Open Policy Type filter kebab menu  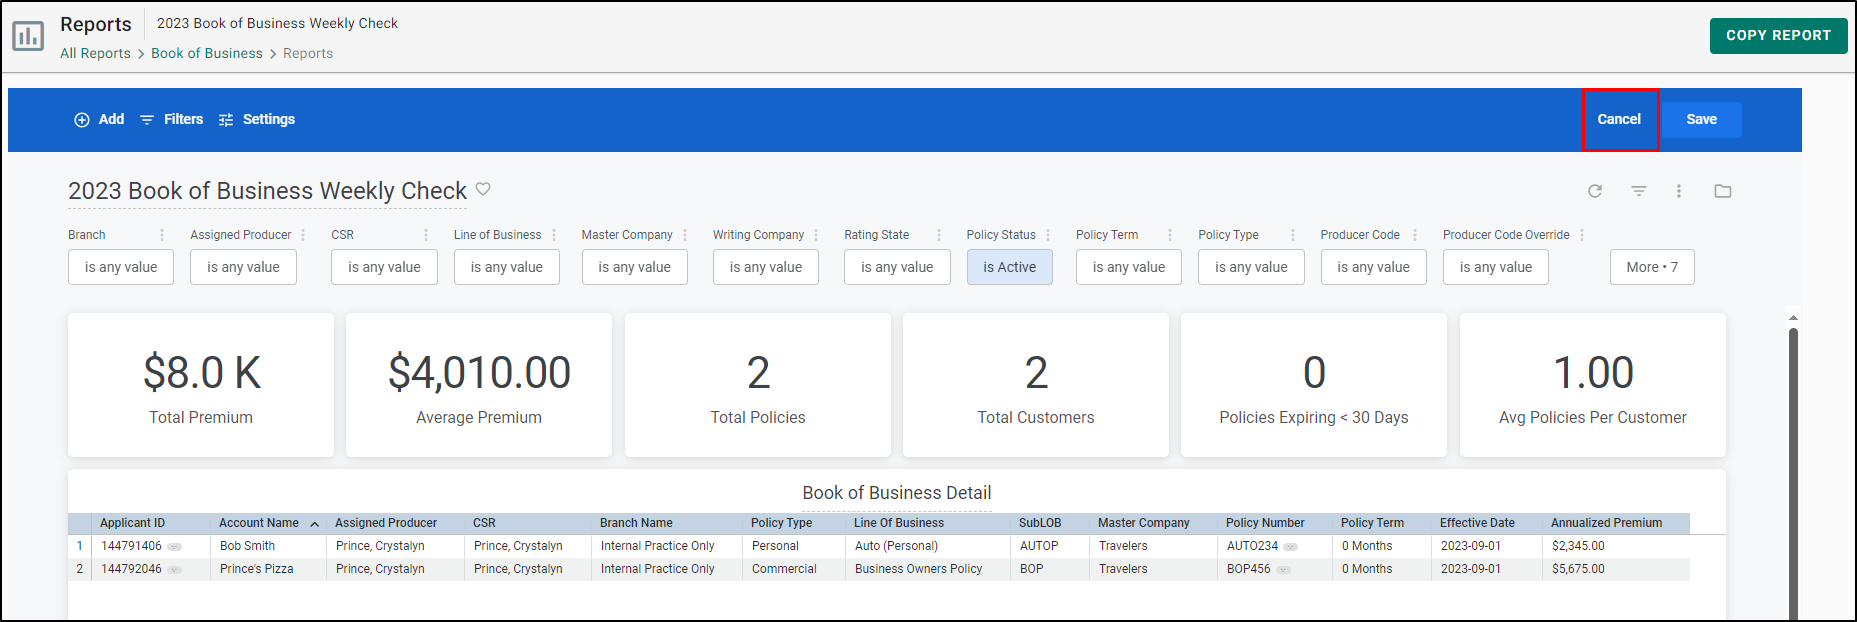(1293, 235)
